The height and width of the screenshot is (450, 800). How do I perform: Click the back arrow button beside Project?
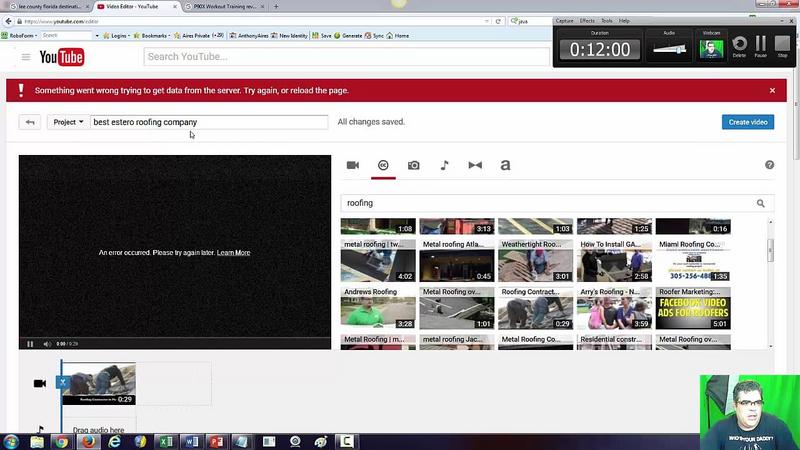tap(30, 122)
